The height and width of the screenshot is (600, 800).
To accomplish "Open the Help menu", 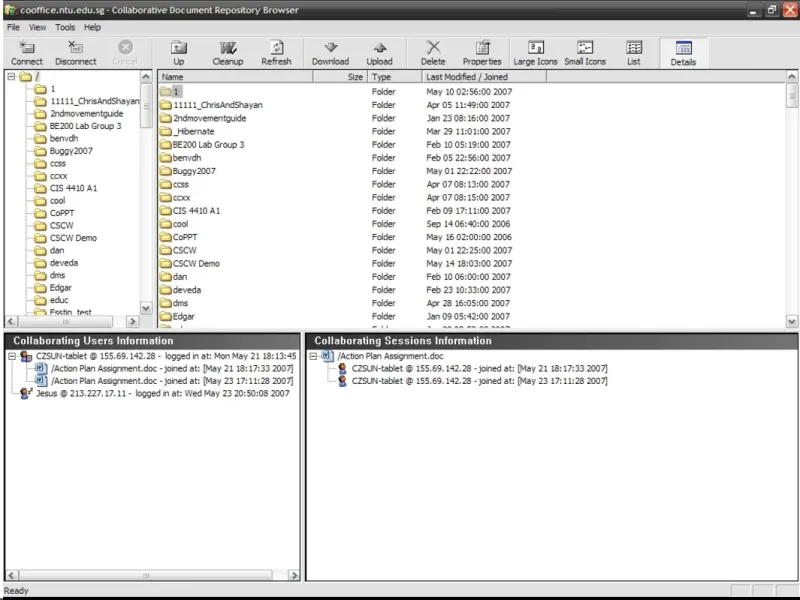I will (92, 28).
